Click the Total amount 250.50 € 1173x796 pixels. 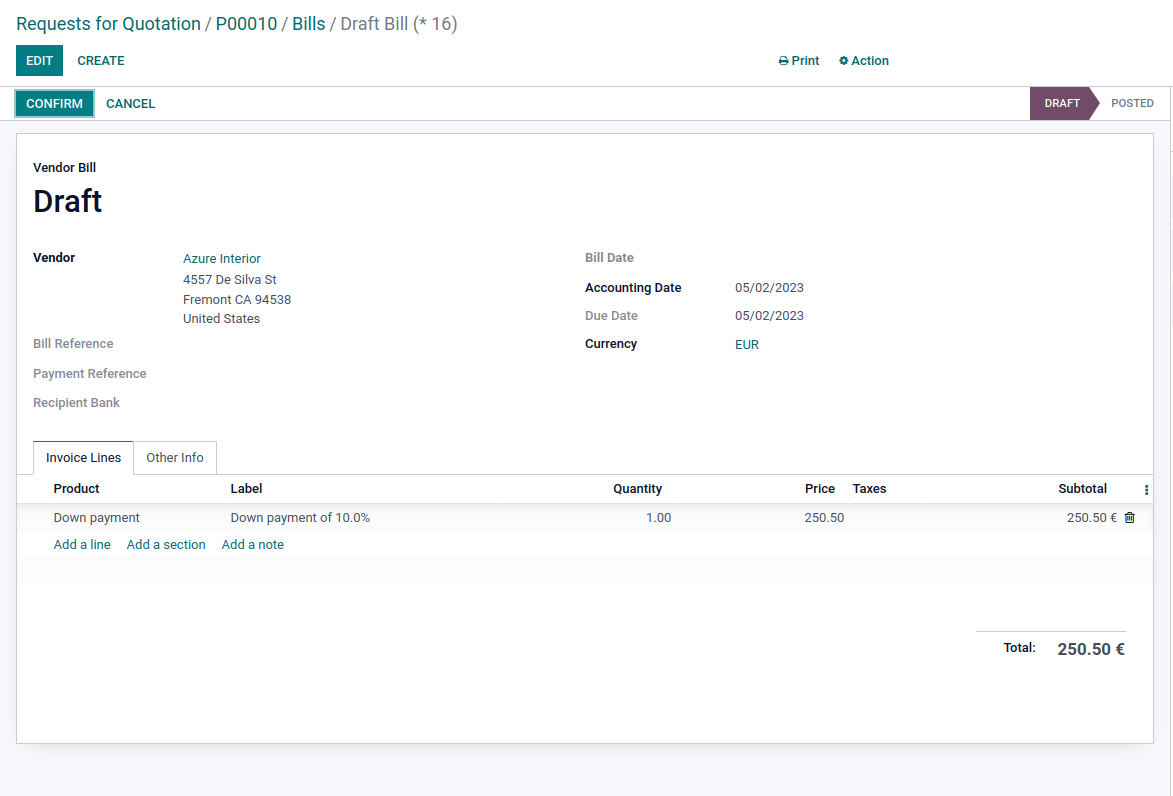tap(1091, 649)
